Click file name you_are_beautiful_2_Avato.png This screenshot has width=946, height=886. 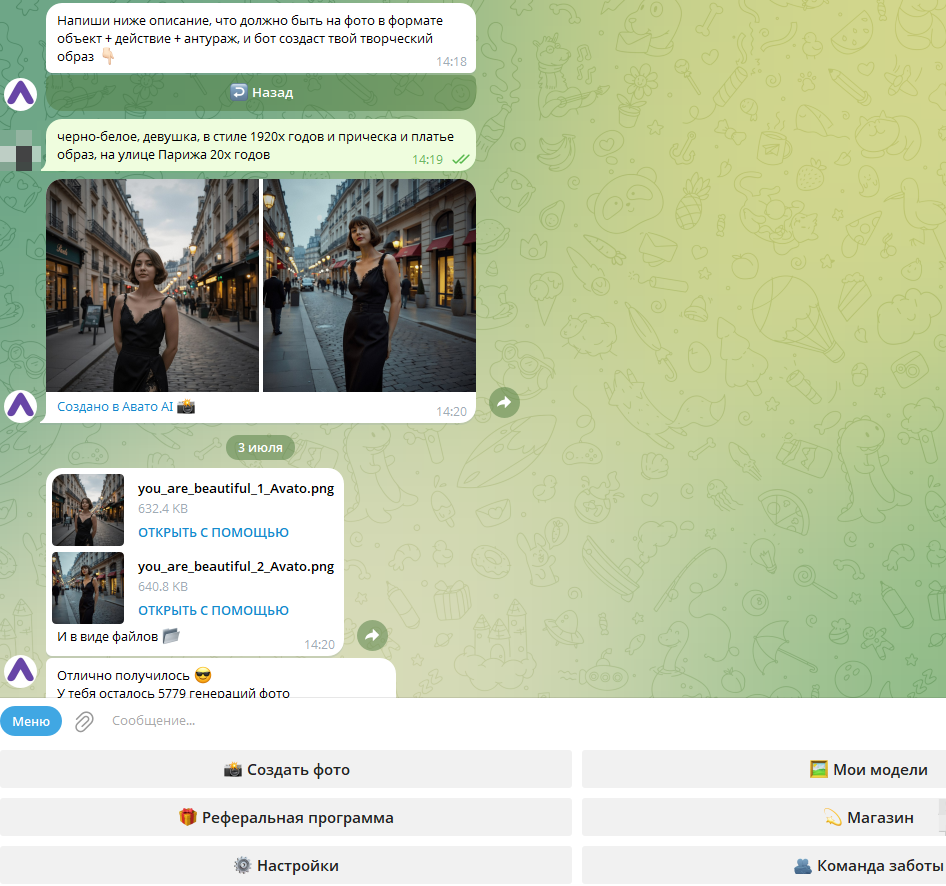236,566
